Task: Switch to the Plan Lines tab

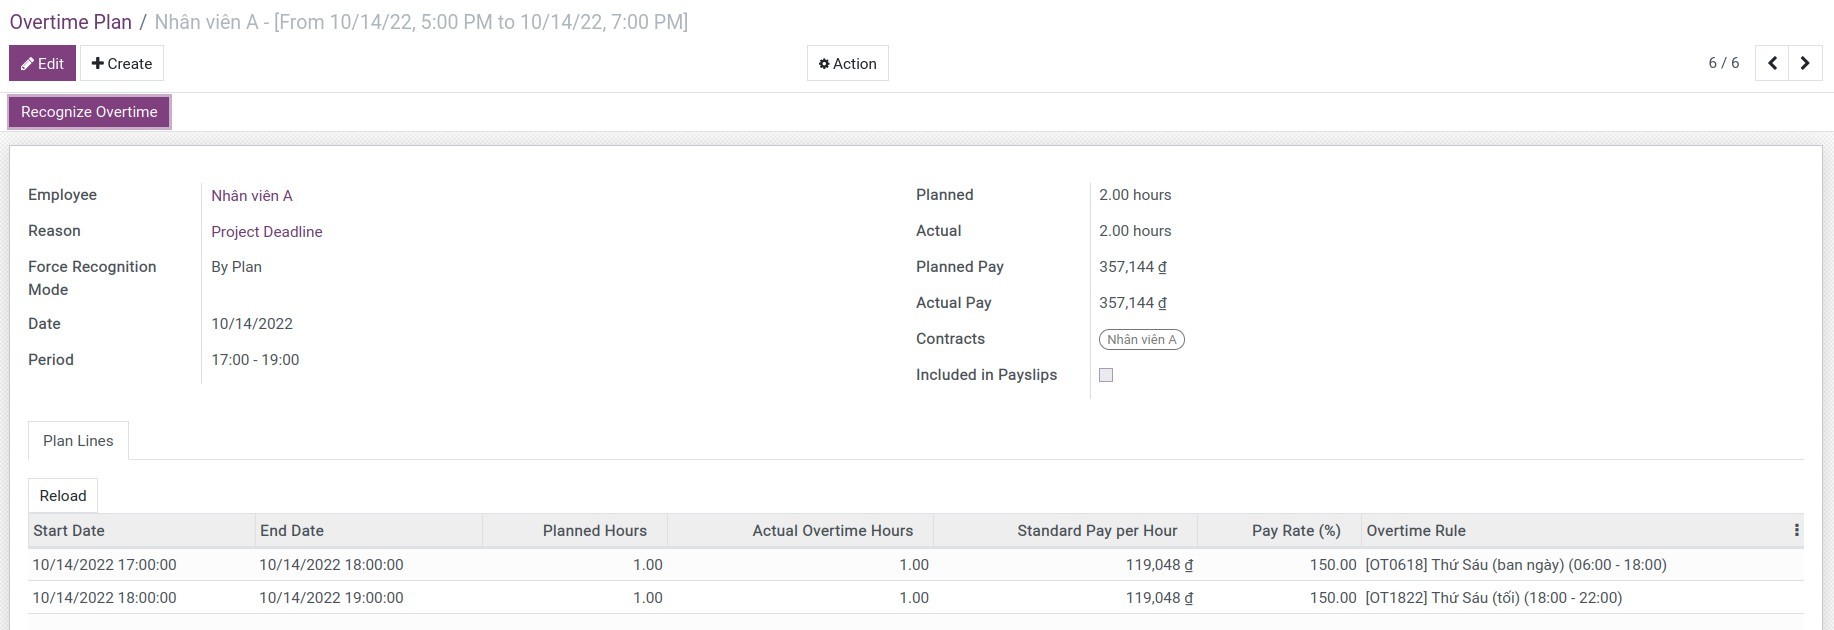Action: point(78,441)
